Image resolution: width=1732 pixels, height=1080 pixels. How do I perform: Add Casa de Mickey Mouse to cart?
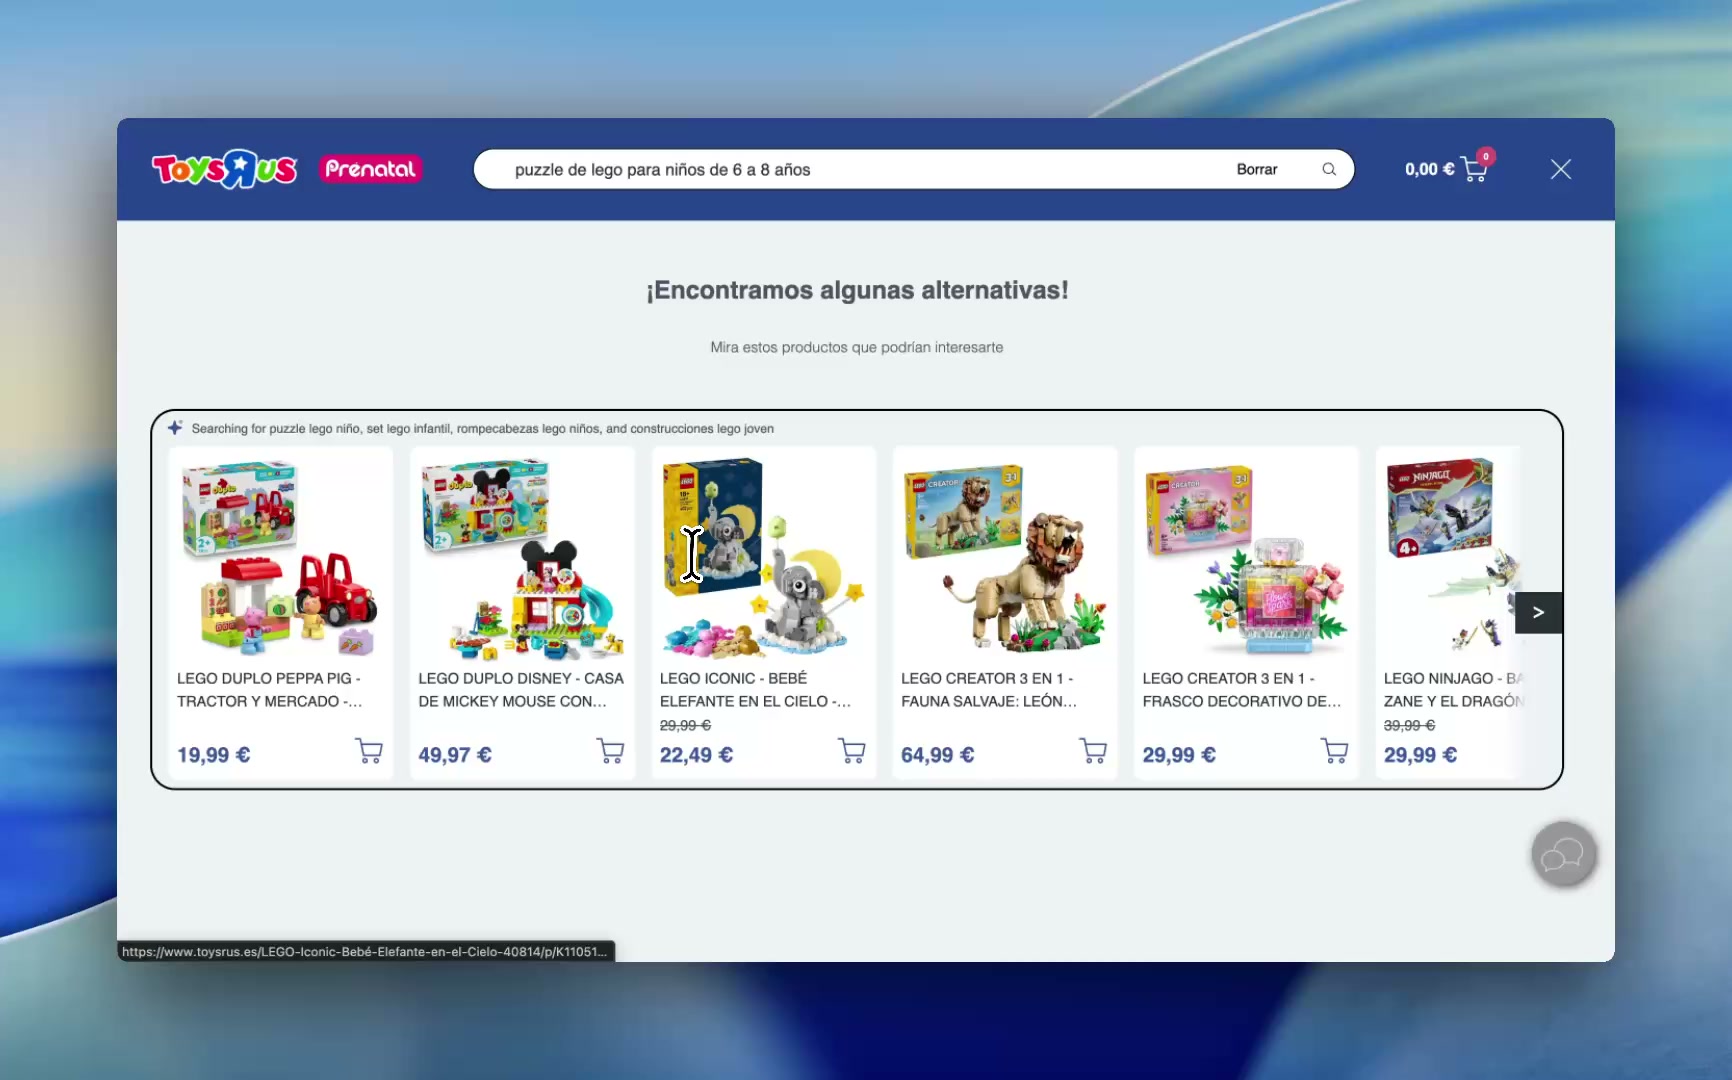pyautogui.click(x=610, y=751)
